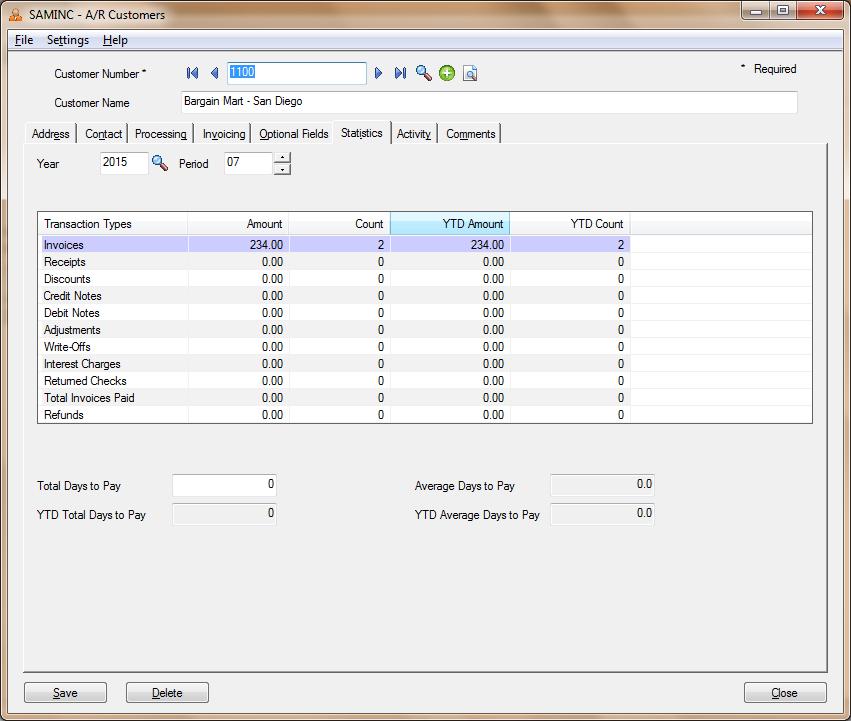Open the Settings menu
The image size is (851, 721).
tap(68, 40)
